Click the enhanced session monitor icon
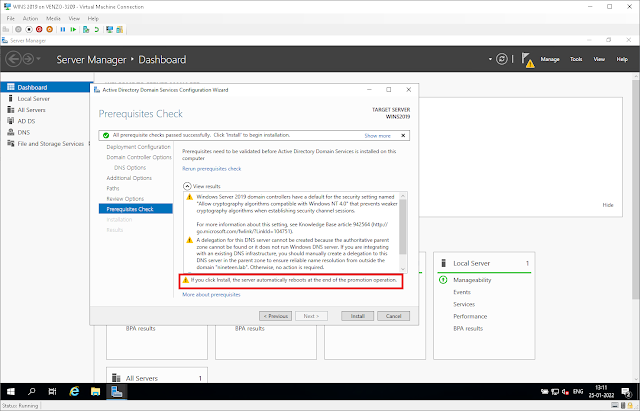 coord(109,29)
